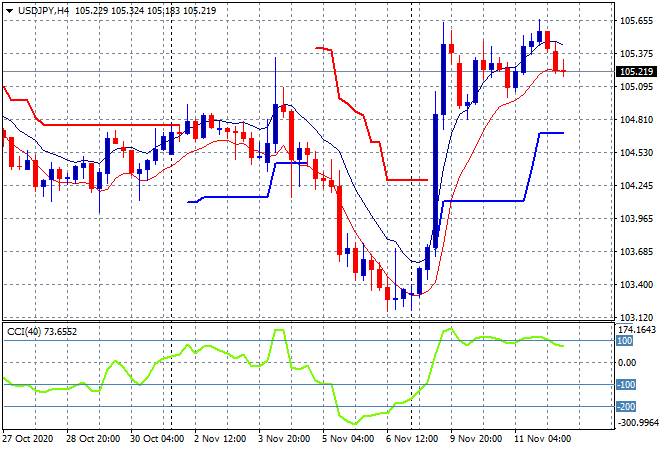Image resolution: width=660 pixels, height=450 pixels.
Task: Click the 30 Oct 04:00 time label
Action: [x=157, y=439]
